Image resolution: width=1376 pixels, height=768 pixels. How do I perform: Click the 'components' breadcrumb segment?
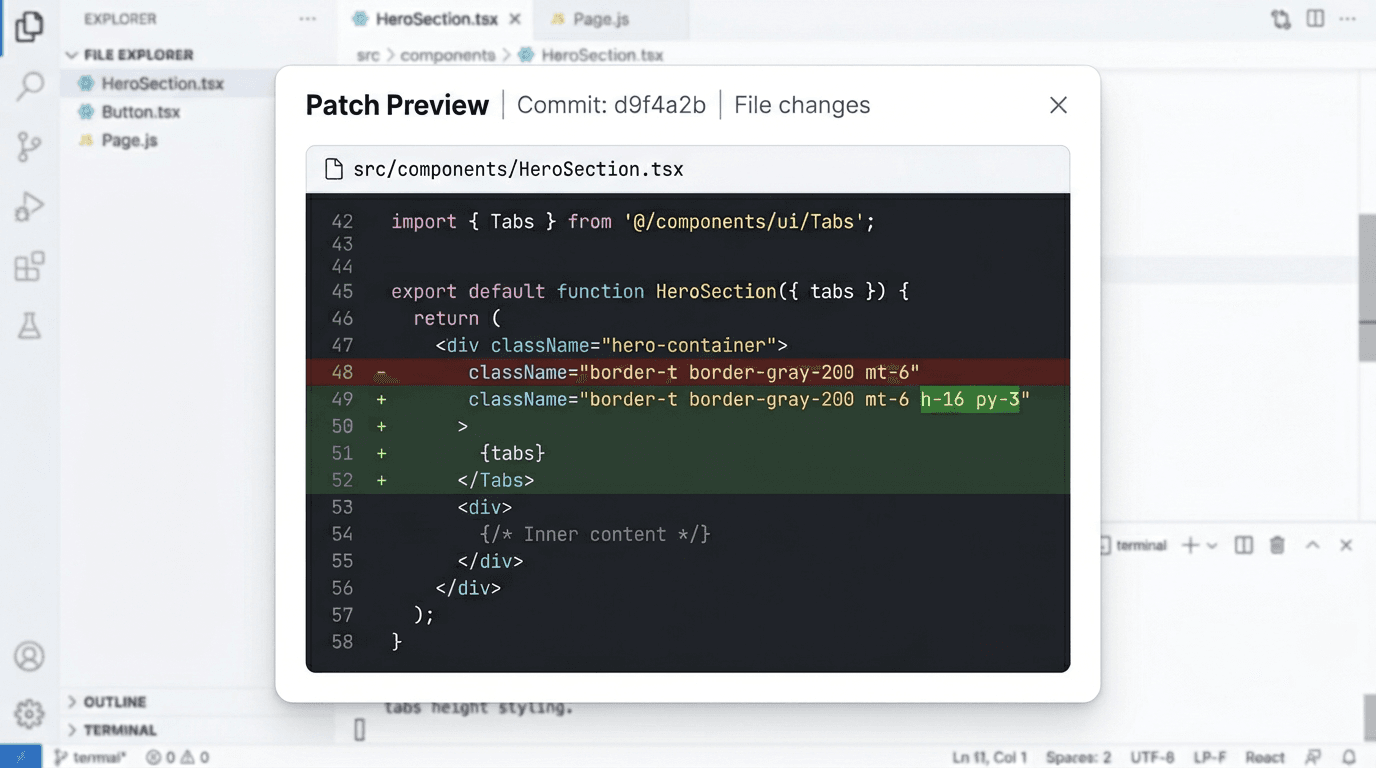tap(447, 55)
